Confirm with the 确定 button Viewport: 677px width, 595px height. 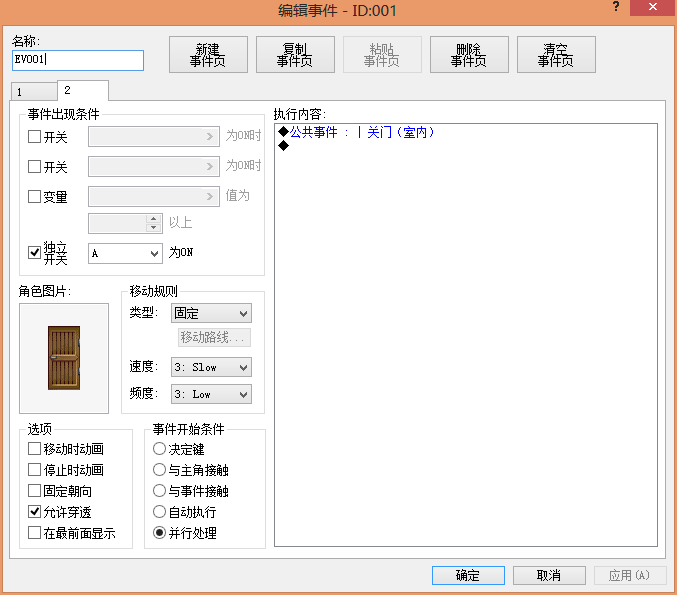[x=468, y=576]
